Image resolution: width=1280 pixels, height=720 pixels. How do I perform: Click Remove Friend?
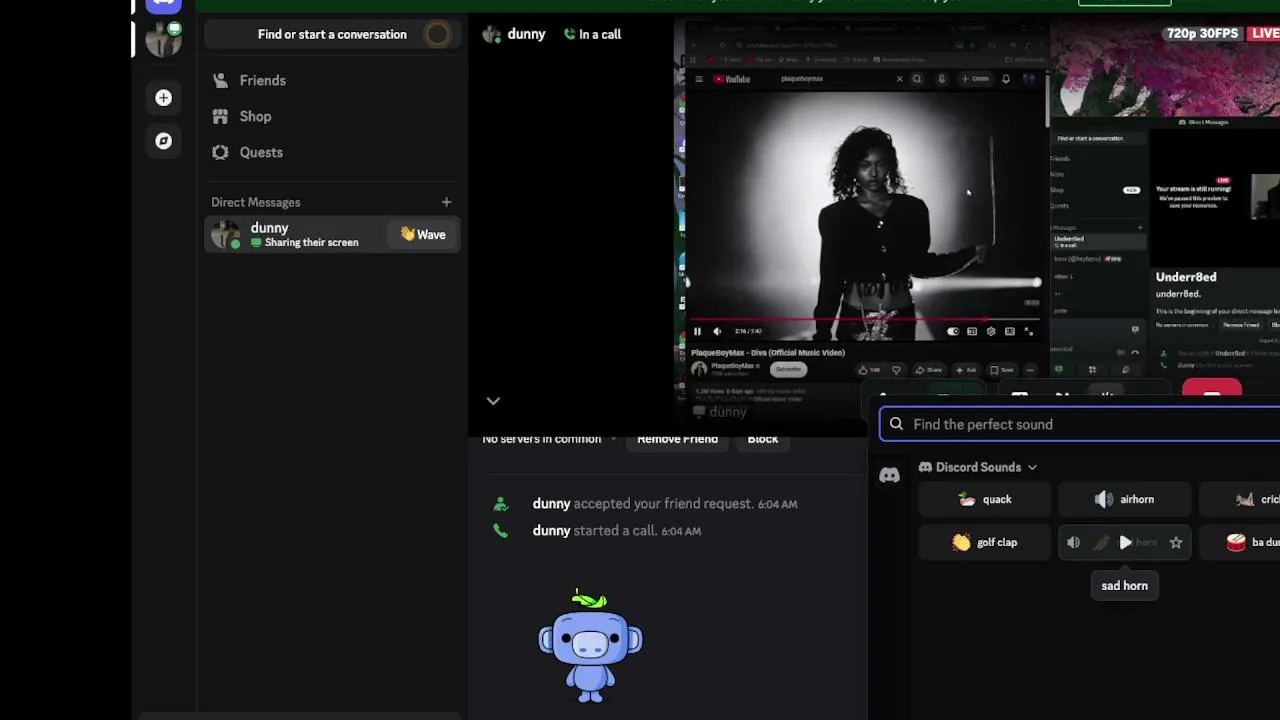pos(678,439)
